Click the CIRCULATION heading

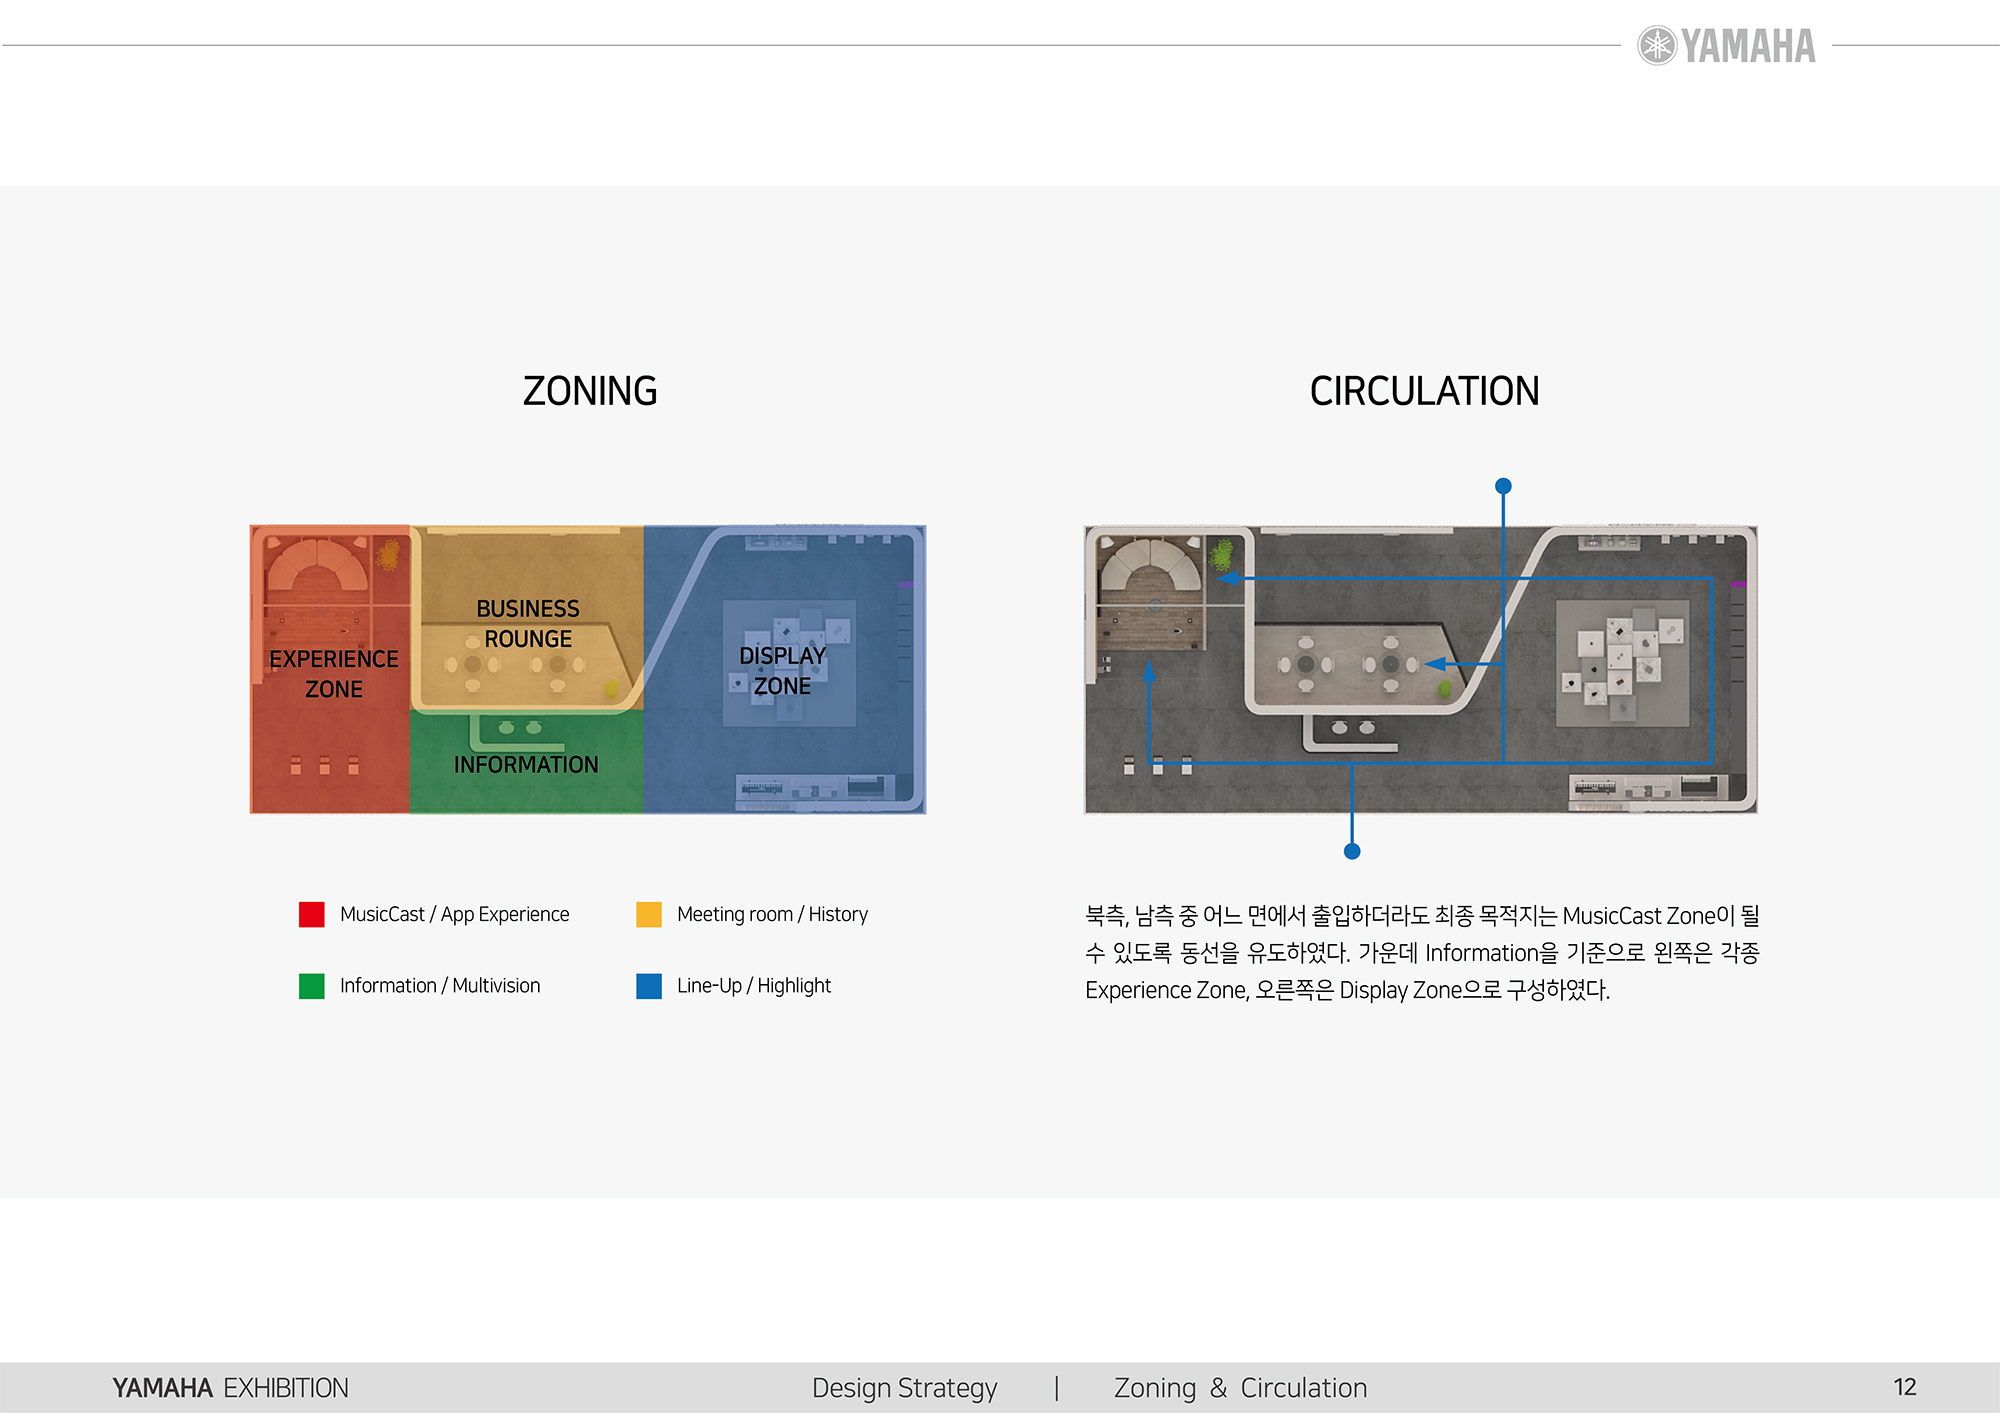click(1424, 391)
